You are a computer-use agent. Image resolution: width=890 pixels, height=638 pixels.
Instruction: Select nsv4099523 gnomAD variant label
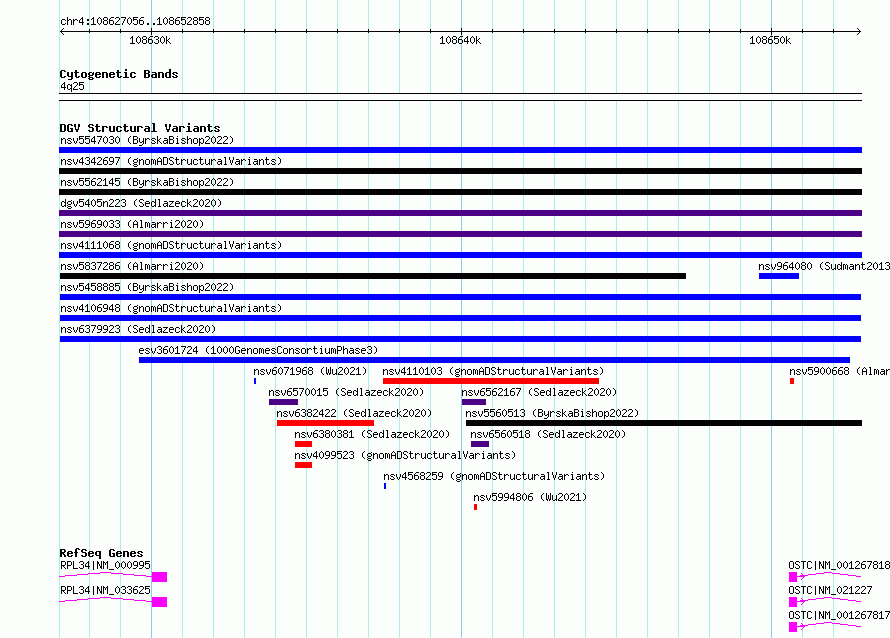[x=405, y=455]
